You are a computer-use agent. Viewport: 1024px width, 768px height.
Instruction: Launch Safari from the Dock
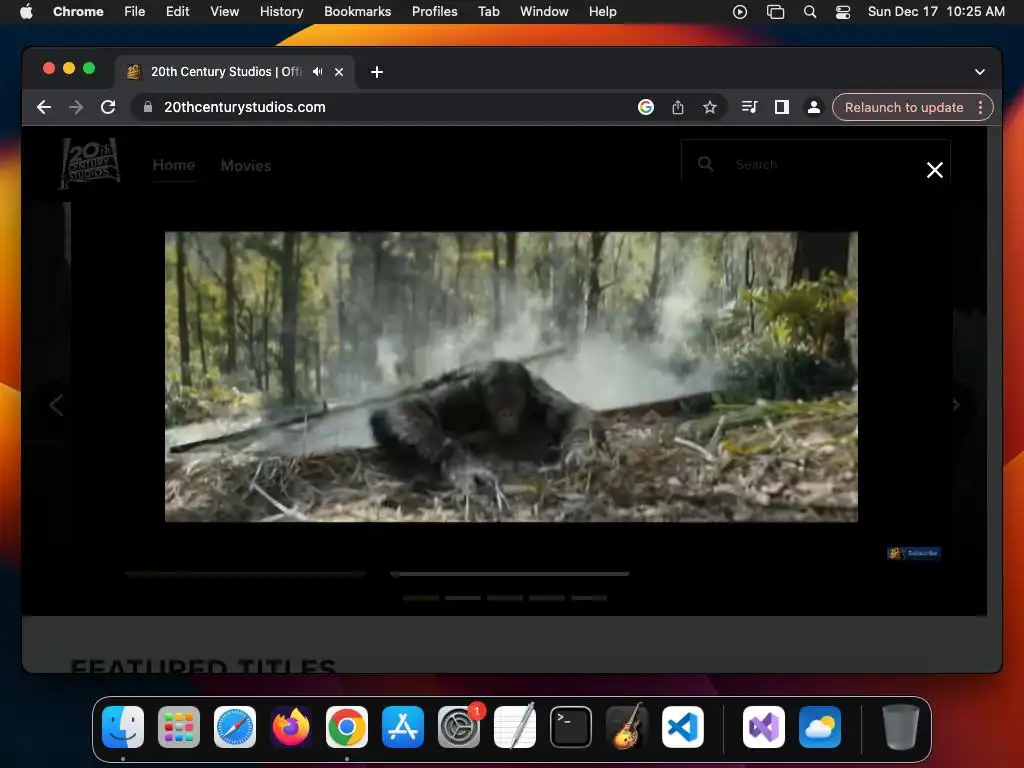click(x=235, y=727)
